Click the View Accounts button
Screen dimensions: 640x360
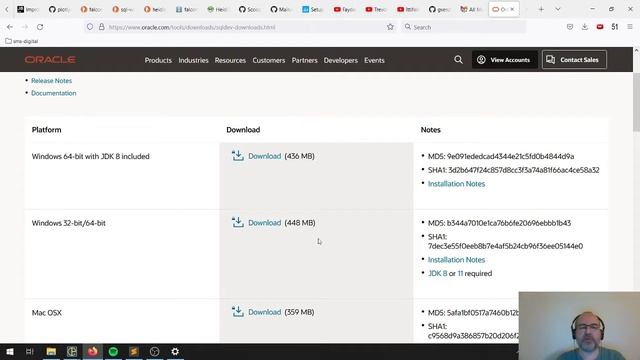[x=504, y=60]
